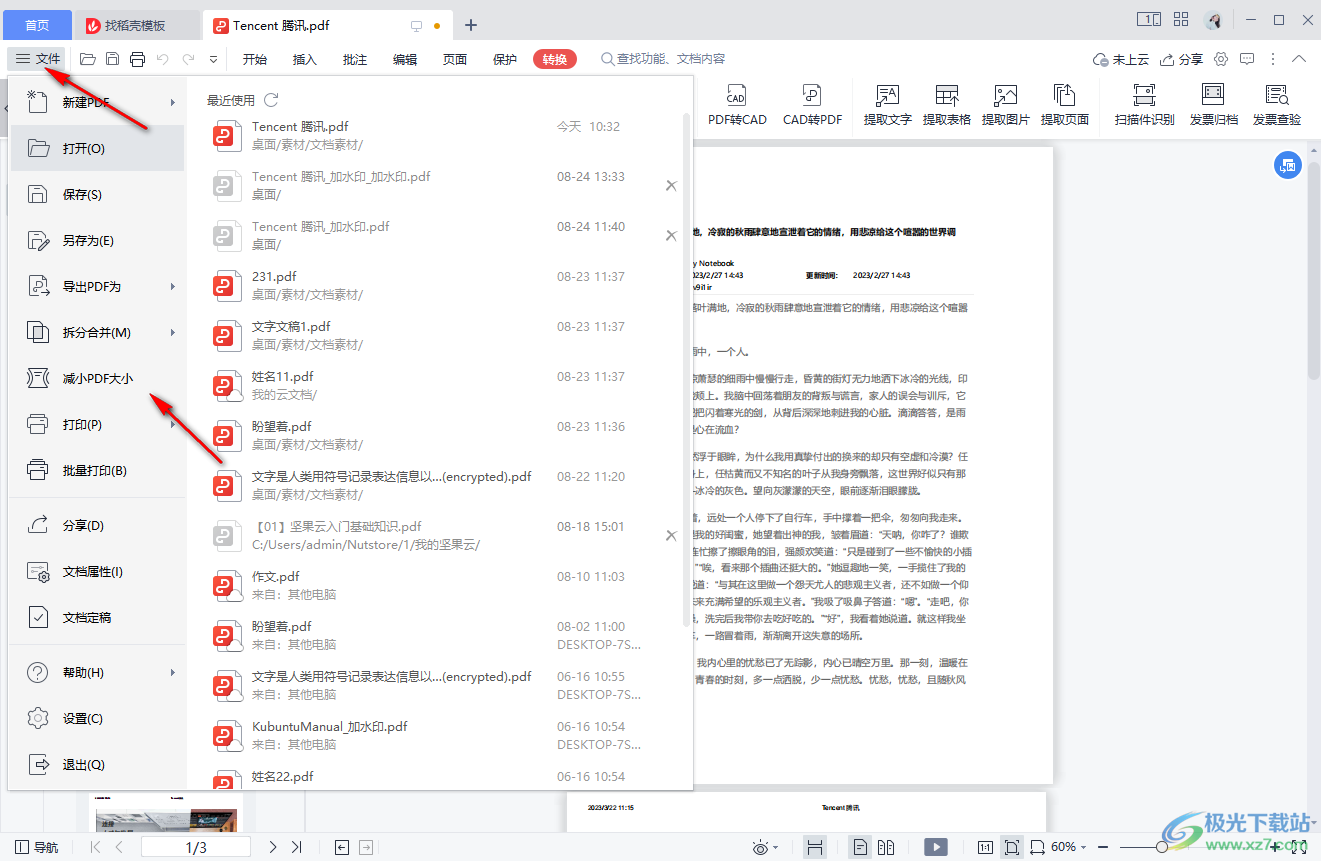The width and height of the screenshot is (1321, 861).
Task: Toggle the 导航 navigation pane
Action: point(36,847)
